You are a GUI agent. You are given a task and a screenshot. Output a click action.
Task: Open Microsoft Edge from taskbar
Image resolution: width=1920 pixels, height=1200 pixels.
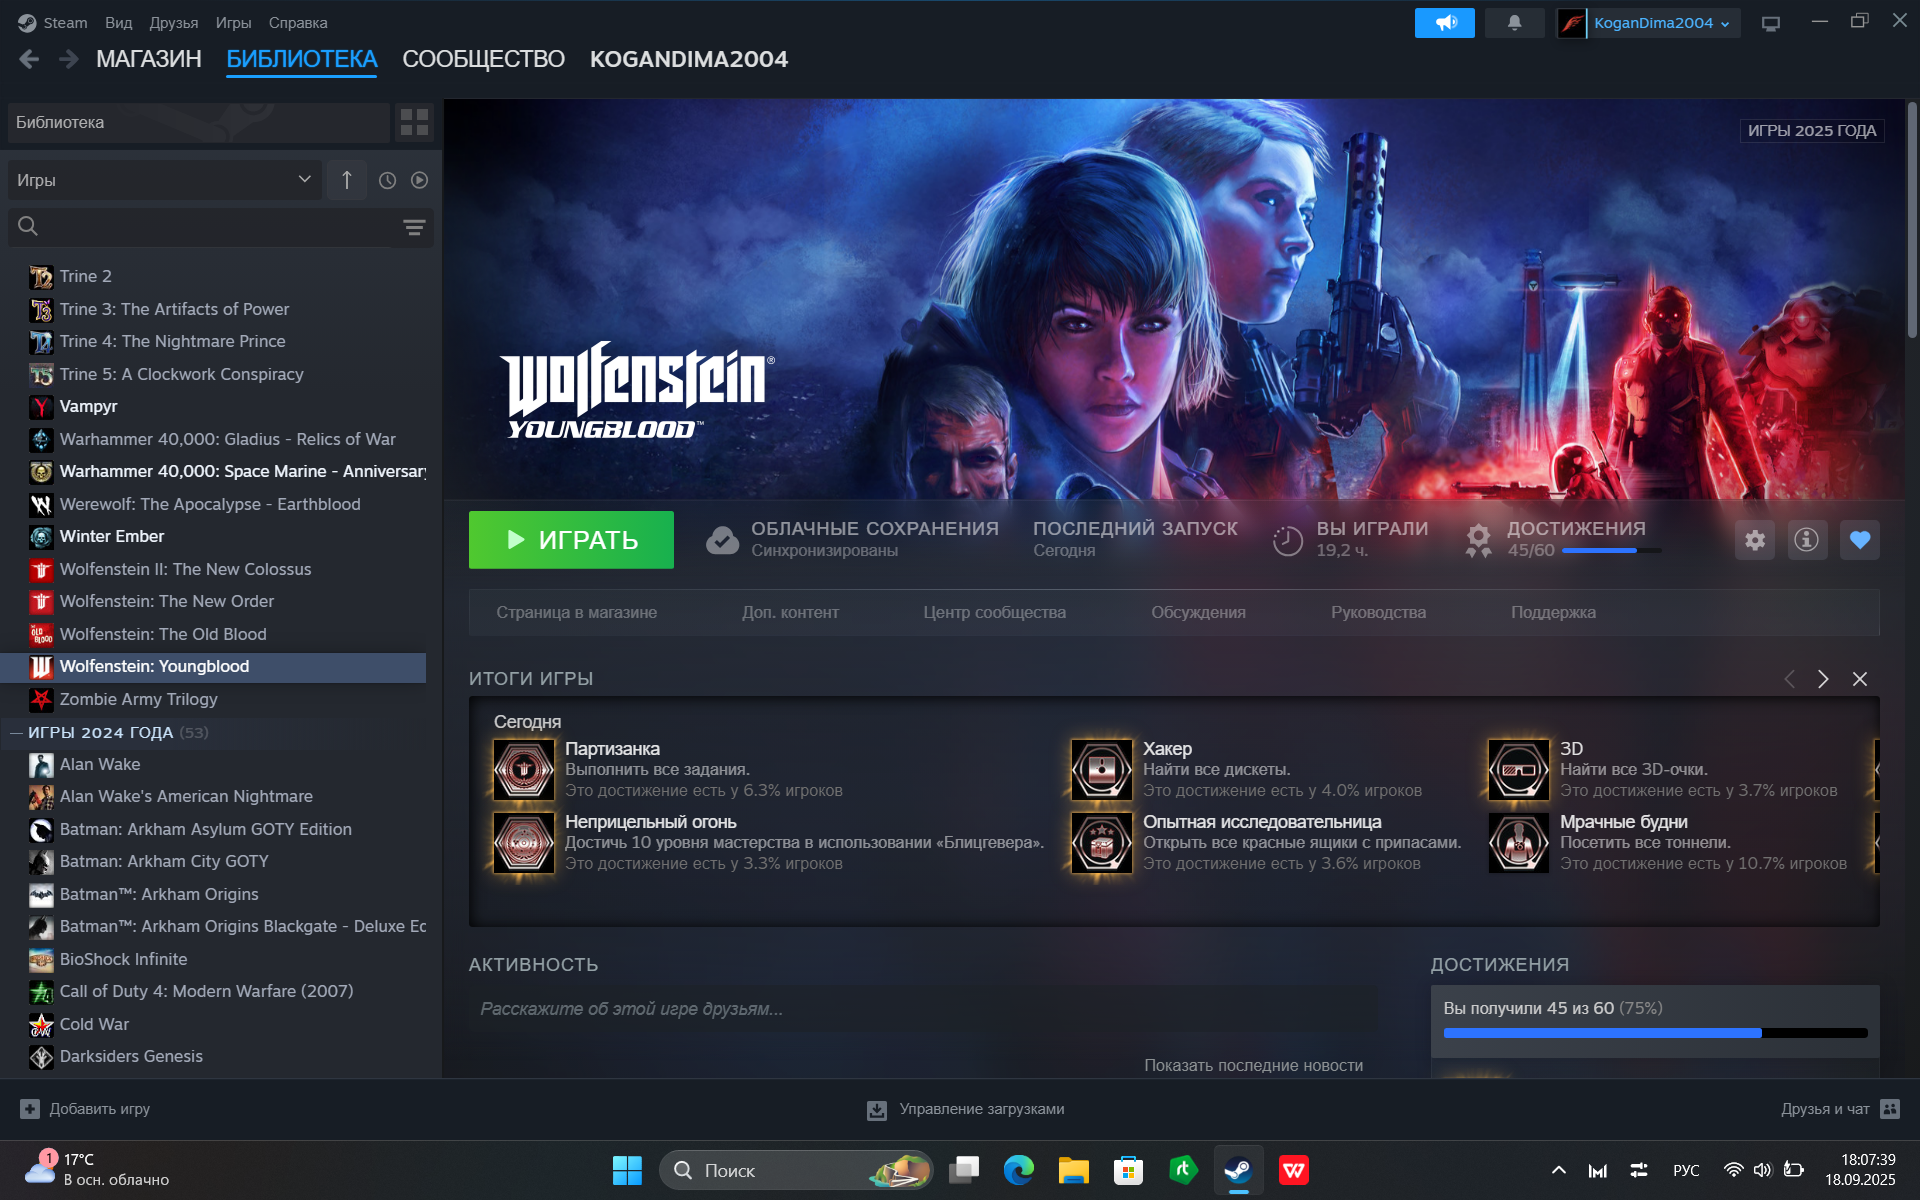[x=1018, y=1170]
